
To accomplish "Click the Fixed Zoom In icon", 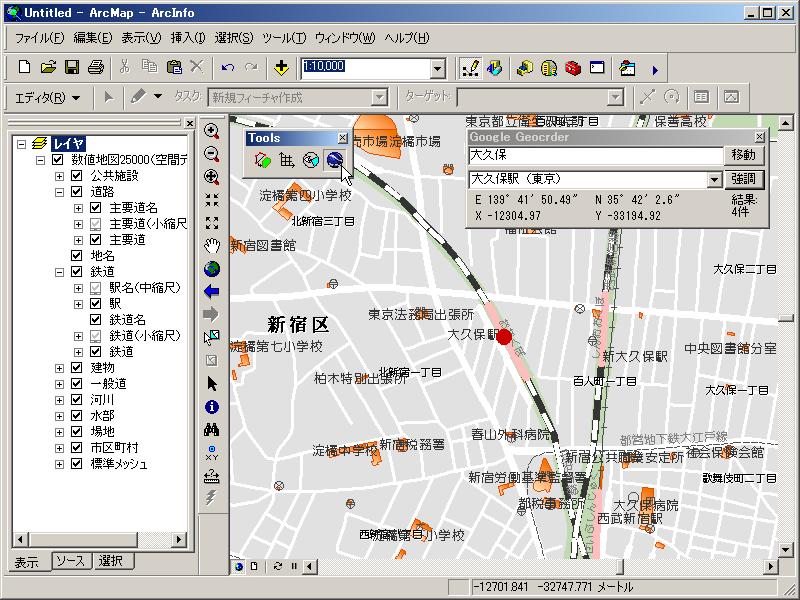I will point(212,200).
